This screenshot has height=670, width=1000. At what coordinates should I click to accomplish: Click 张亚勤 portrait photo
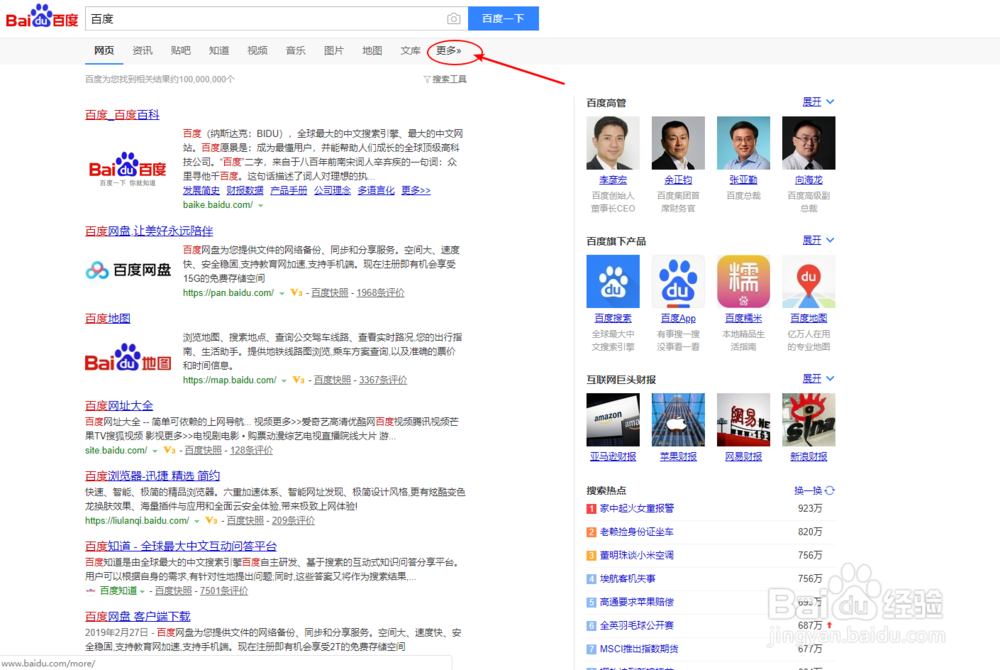[x=743, y=143]
